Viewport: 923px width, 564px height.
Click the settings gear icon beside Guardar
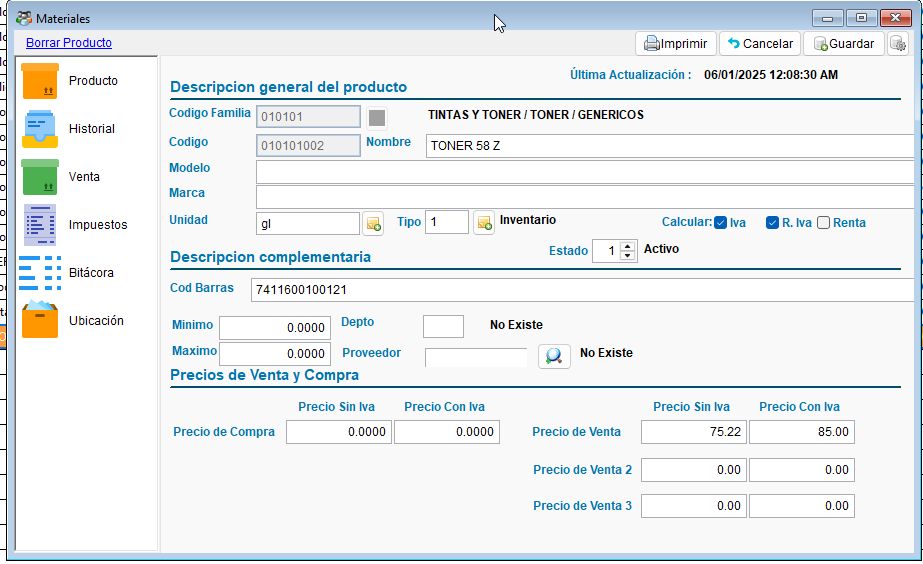898,44
